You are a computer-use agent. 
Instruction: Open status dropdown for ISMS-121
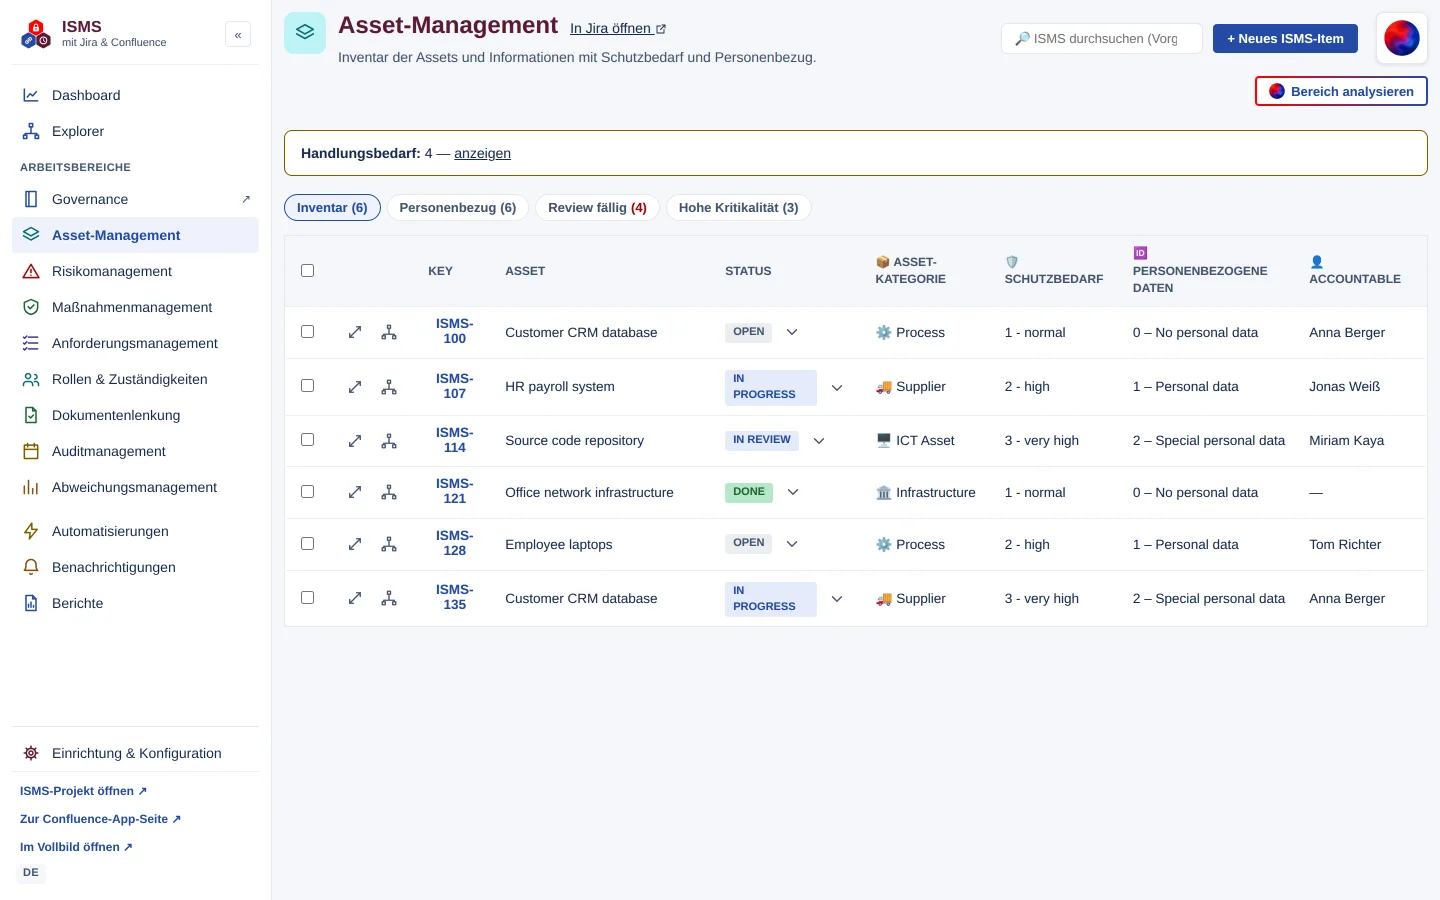[793, 492]
